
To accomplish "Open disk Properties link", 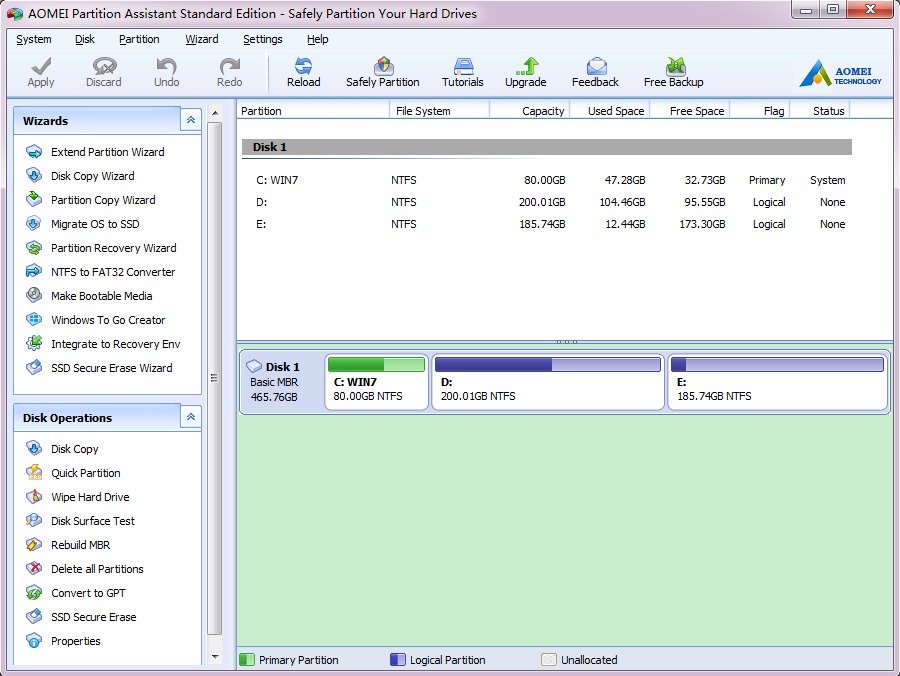I will pos(76,641).
